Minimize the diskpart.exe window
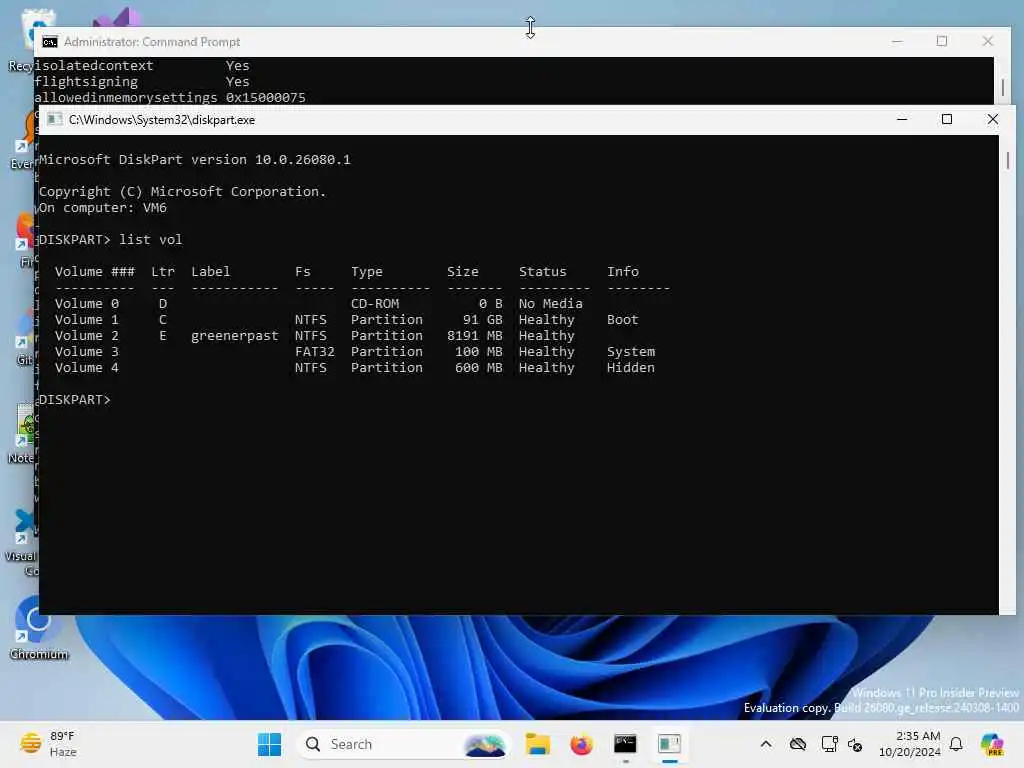Screen dimensions: 1024x768 tap(902, 120)
